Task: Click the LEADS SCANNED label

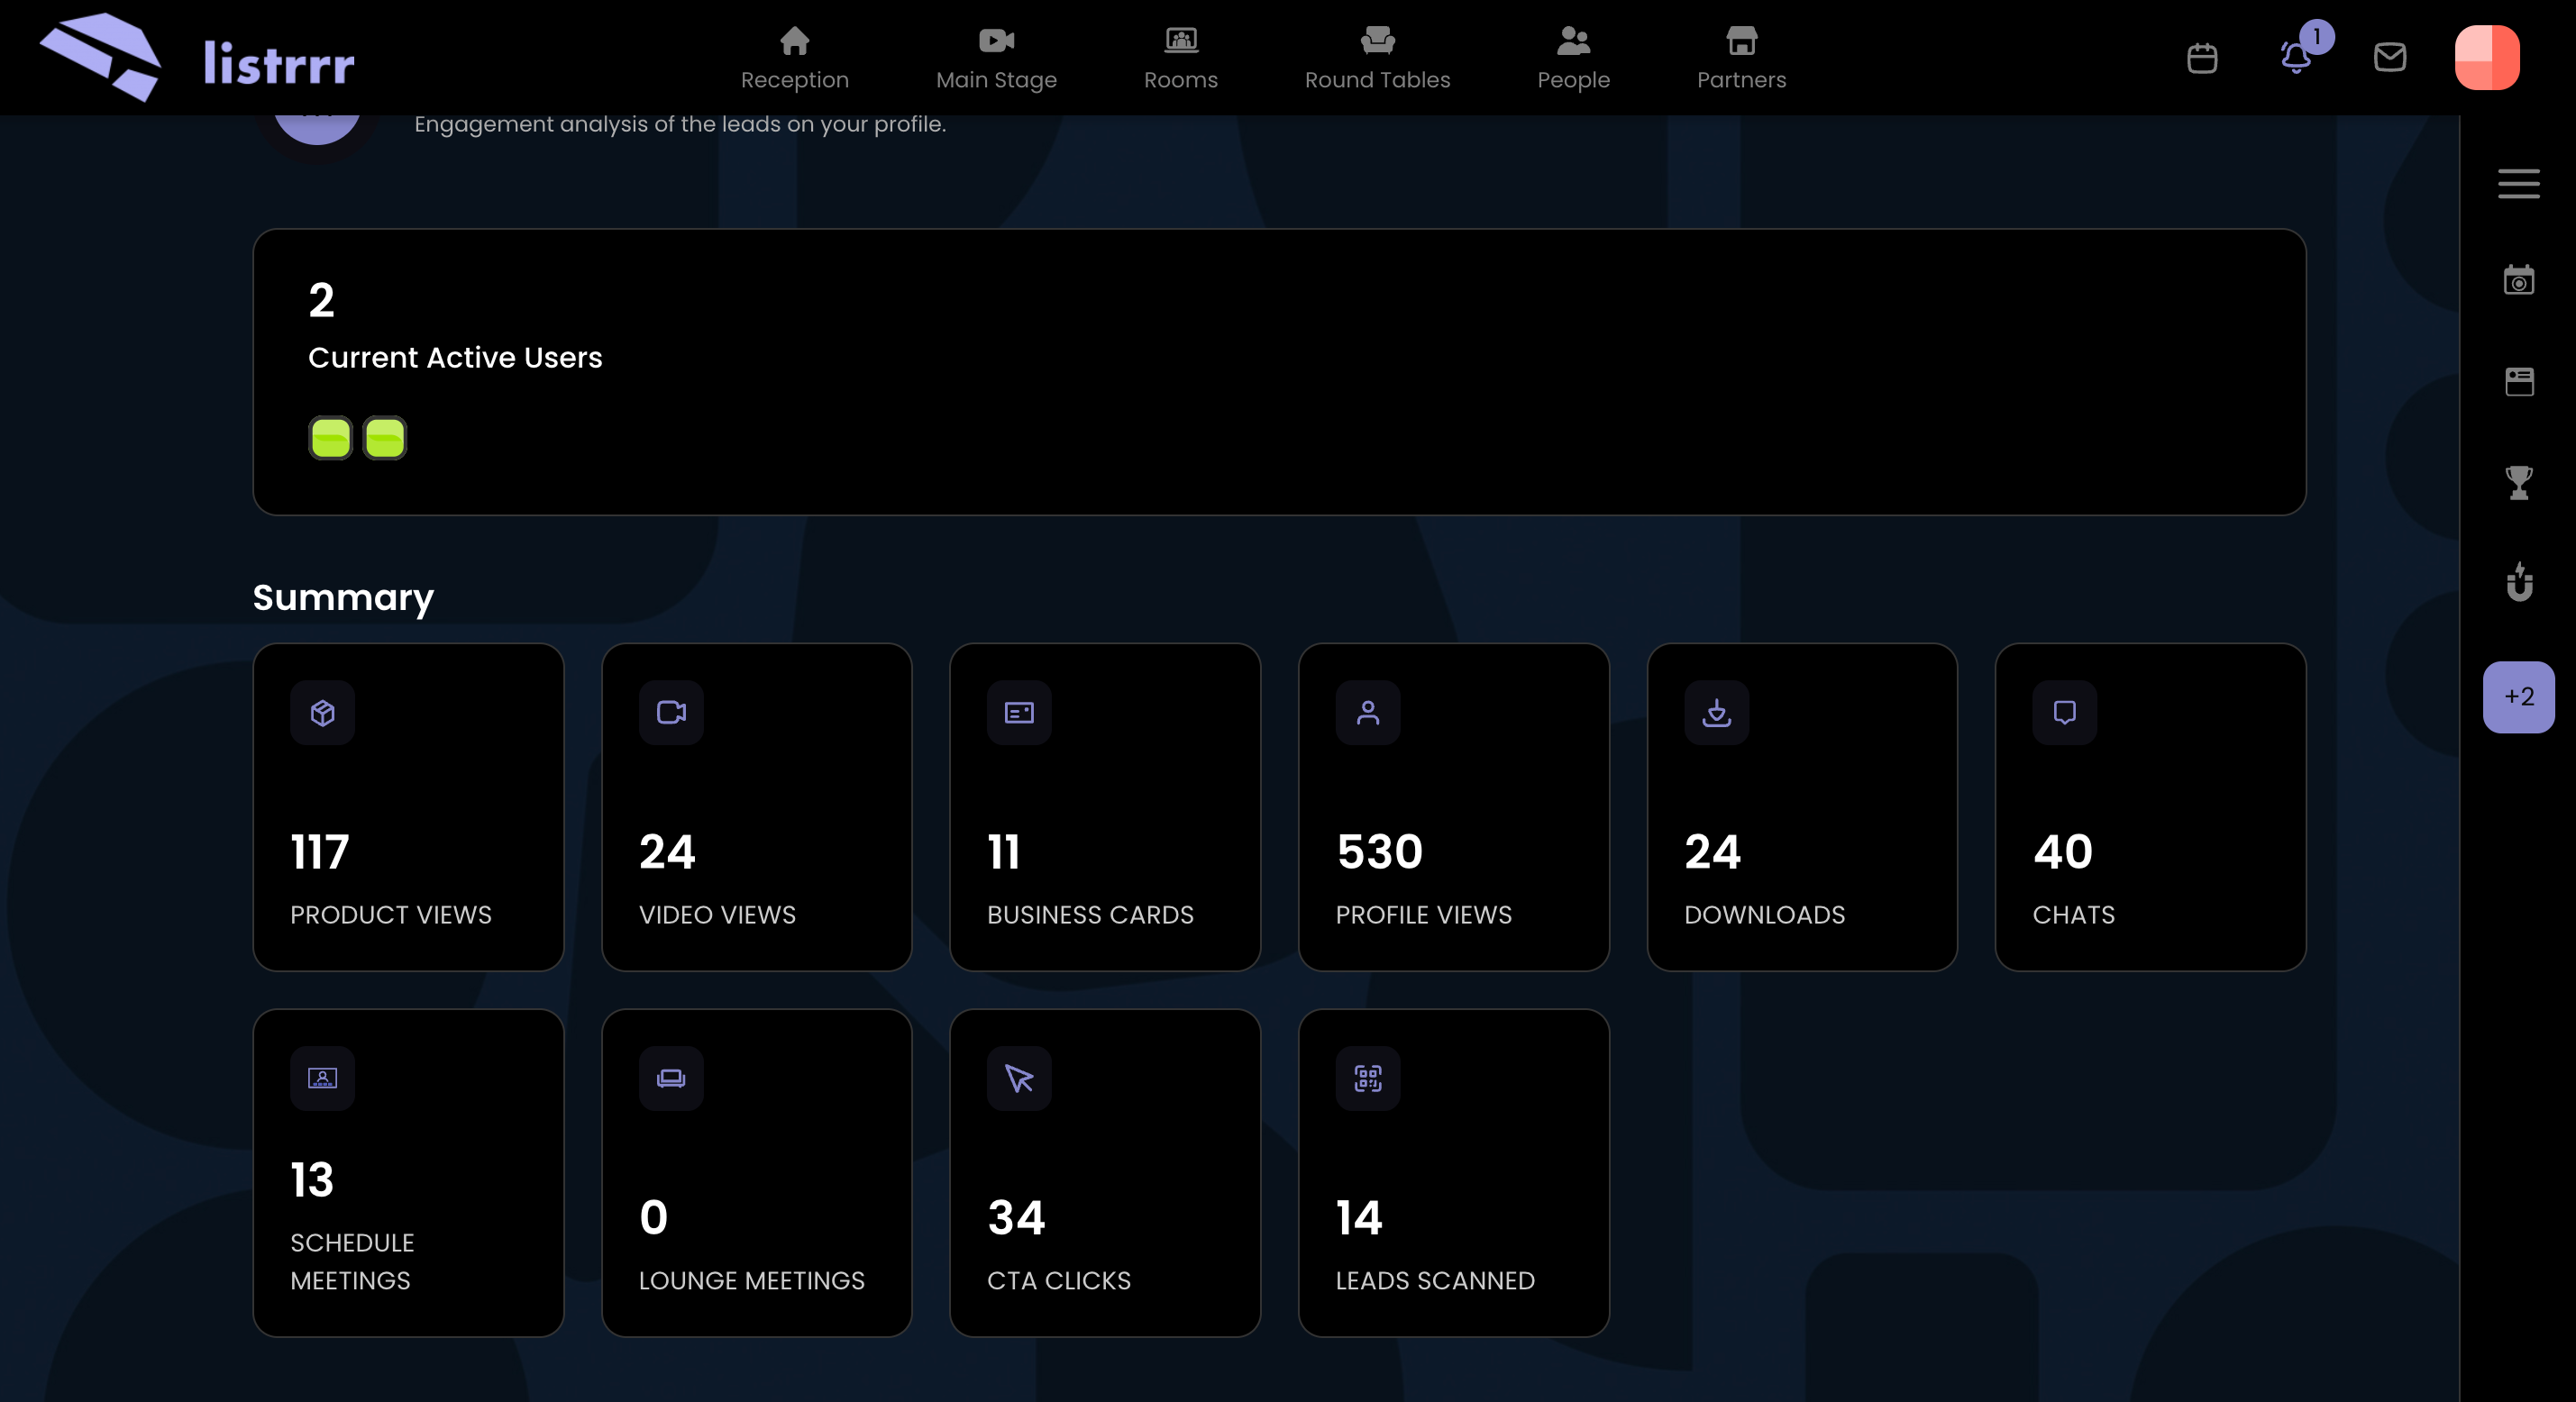Action: click(x=1435, y=1281)
